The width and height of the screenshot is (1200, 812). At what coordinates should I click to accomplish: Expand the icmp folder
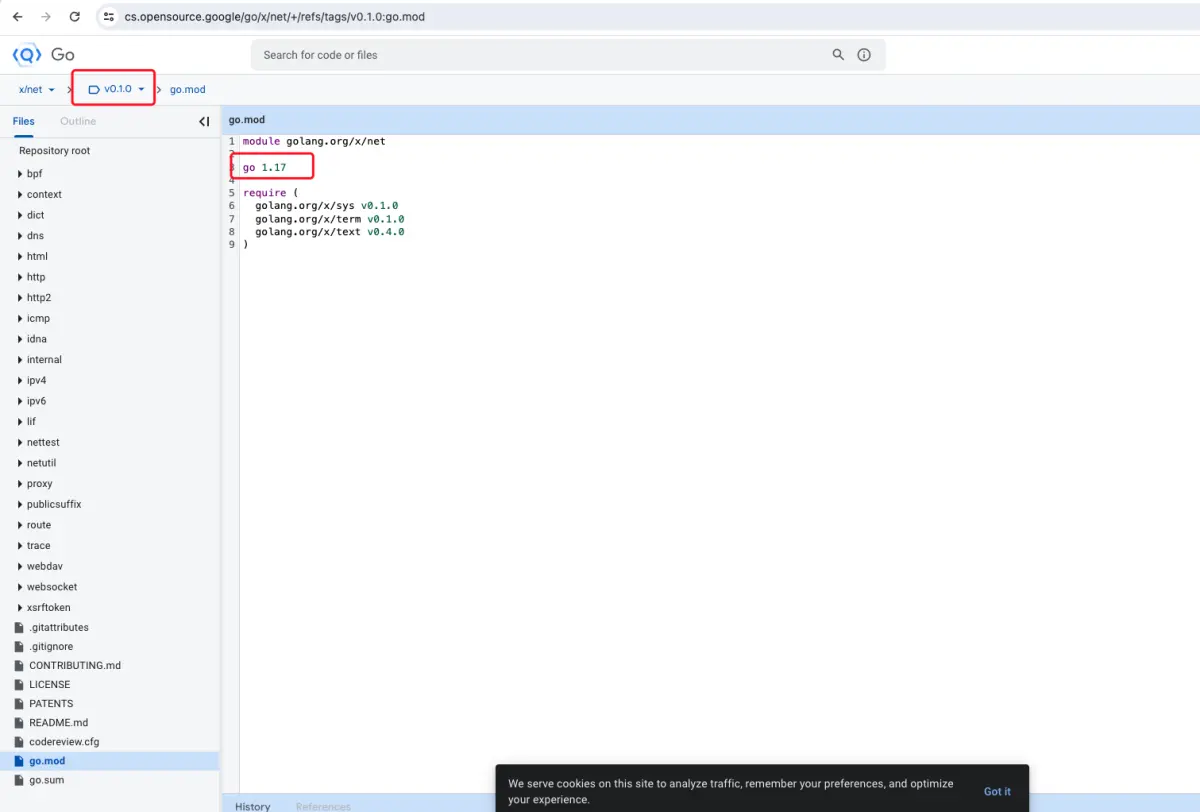20,319
